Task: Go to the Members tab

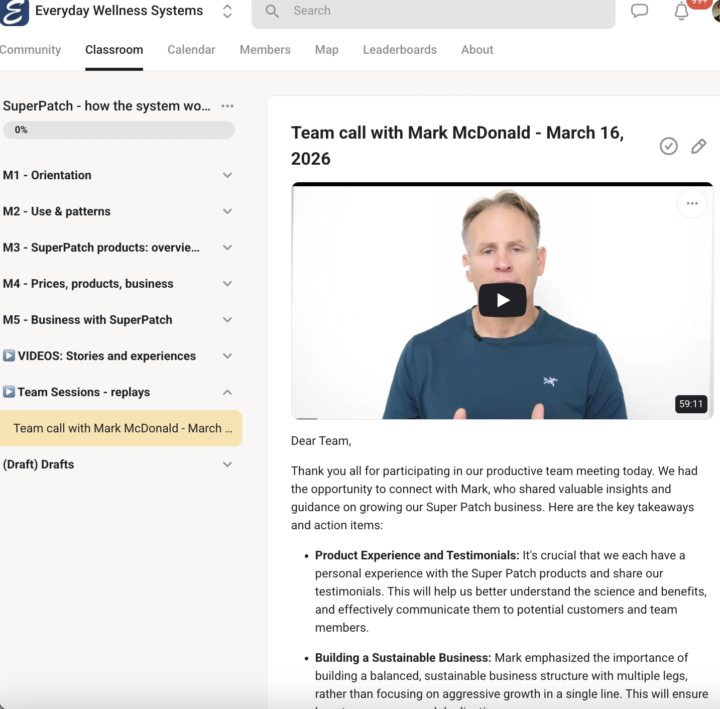Action: click(265, 50)
